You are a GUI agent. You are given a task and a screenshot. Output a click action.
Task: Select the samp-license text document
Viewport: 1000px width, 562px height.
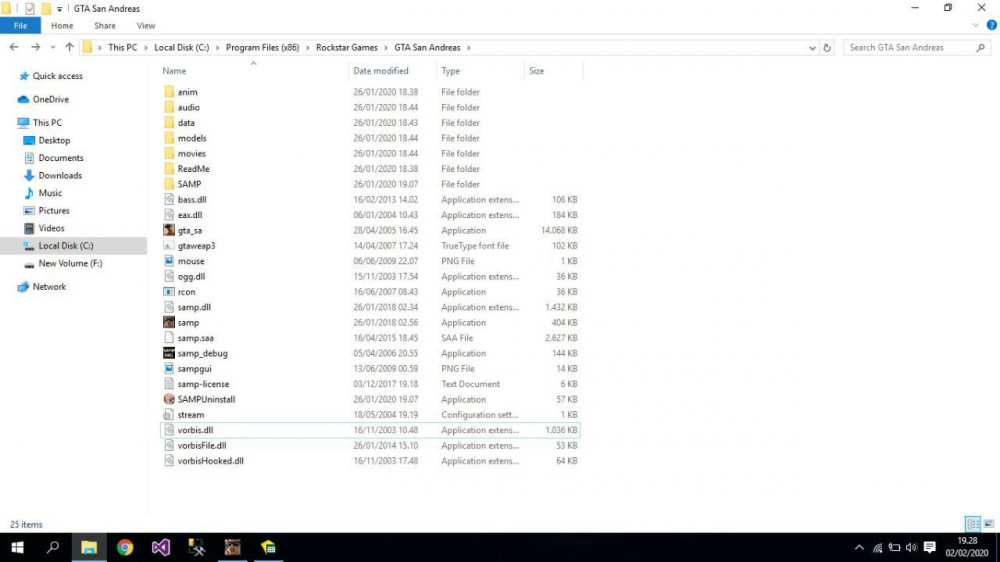[203, 384]
